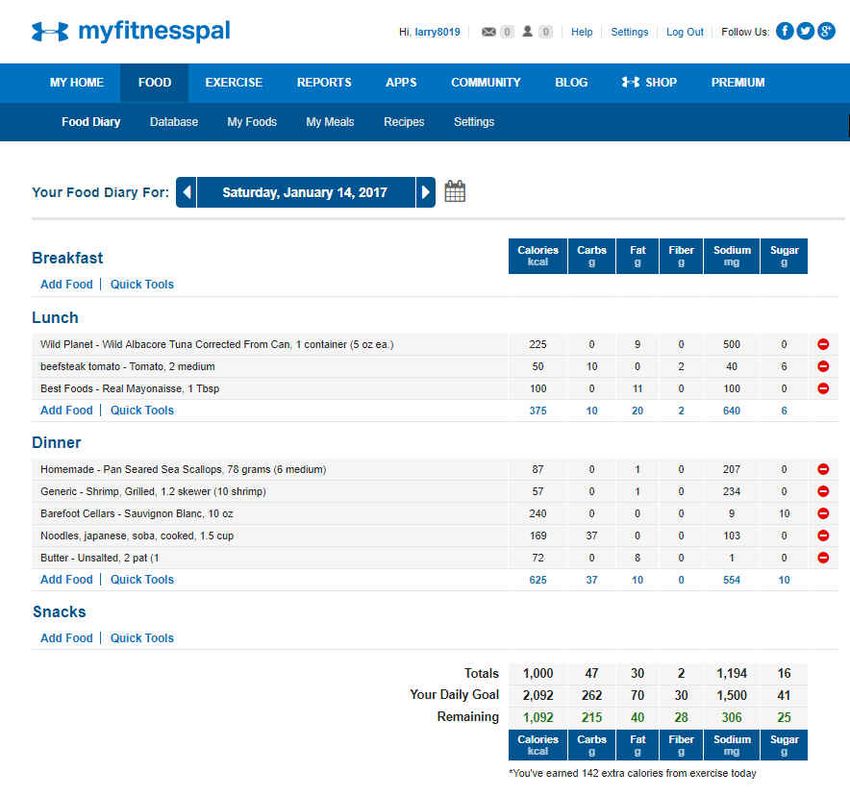Image resolution: width=850 pixels, height=797 pixels.
Task: Open Quick Tools for Dinner
Action: [x=142, y=580]
